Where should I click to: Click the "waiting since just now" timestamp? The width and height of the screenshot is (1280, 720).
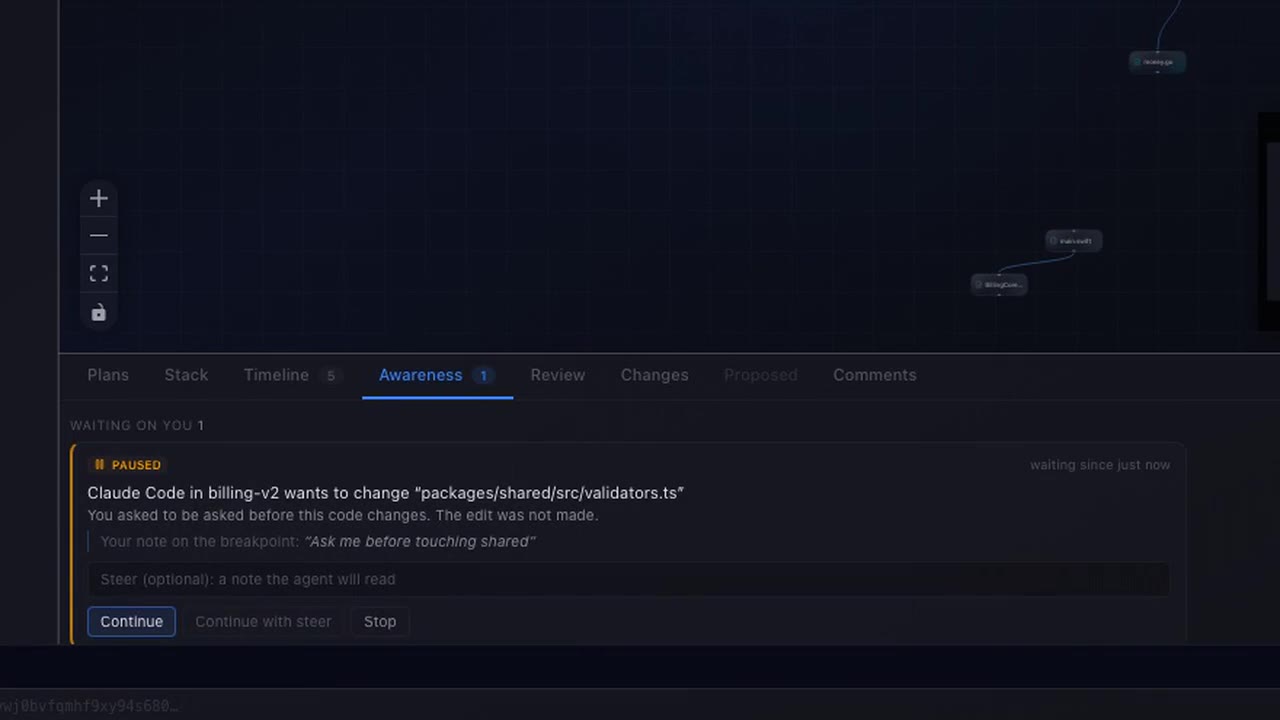pyautogui.click(x=1100, y=465)
